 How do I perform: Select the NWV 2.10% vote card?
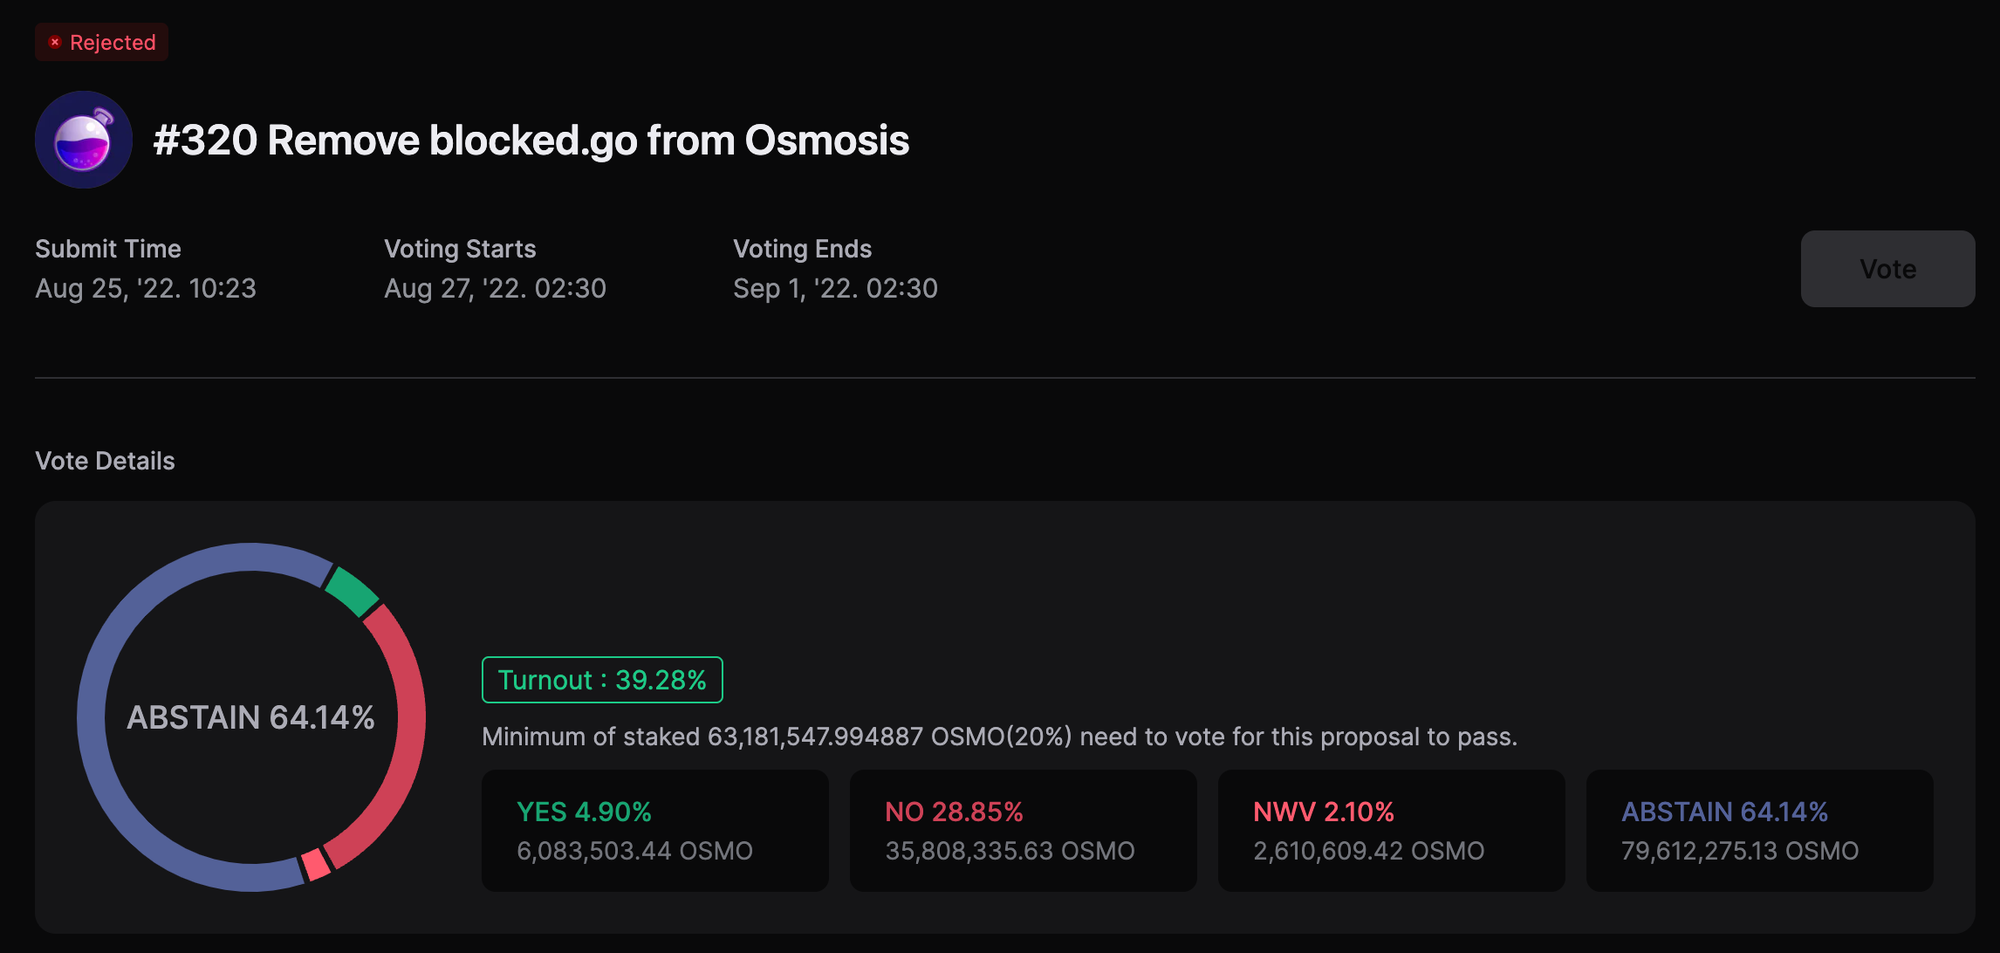click(1391, 830)
